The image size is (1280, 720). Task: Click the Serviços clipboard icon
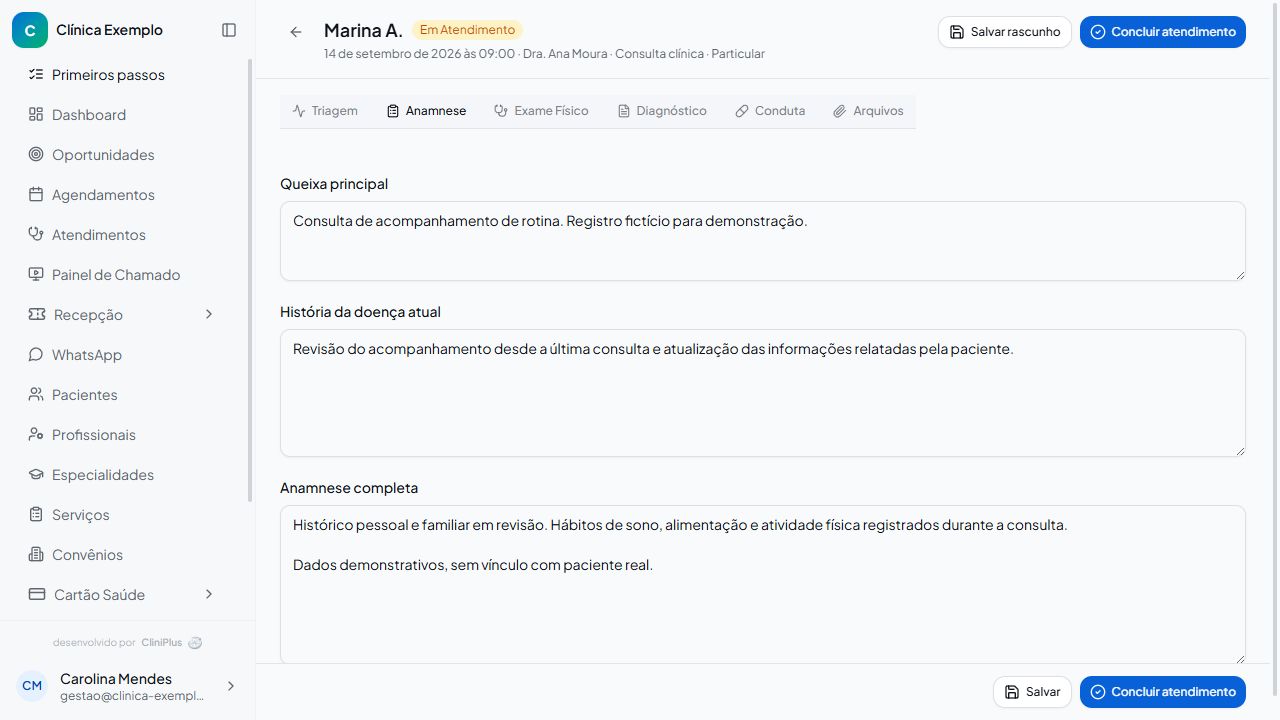tap(36, 514)
